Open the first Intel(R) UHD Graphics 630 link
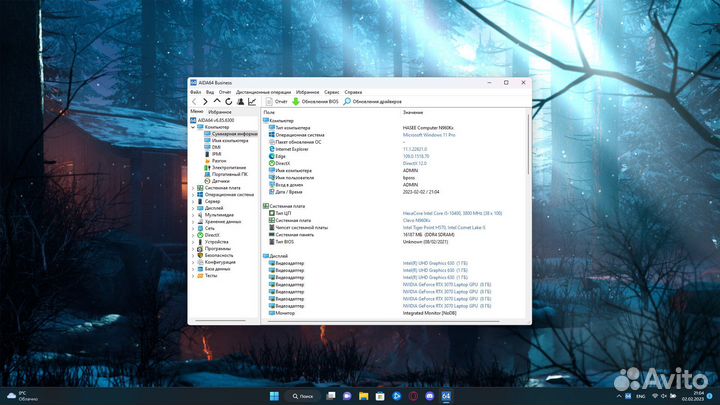Image resolution: width=720 pixels, height=405 pixels. coord(435,264)
